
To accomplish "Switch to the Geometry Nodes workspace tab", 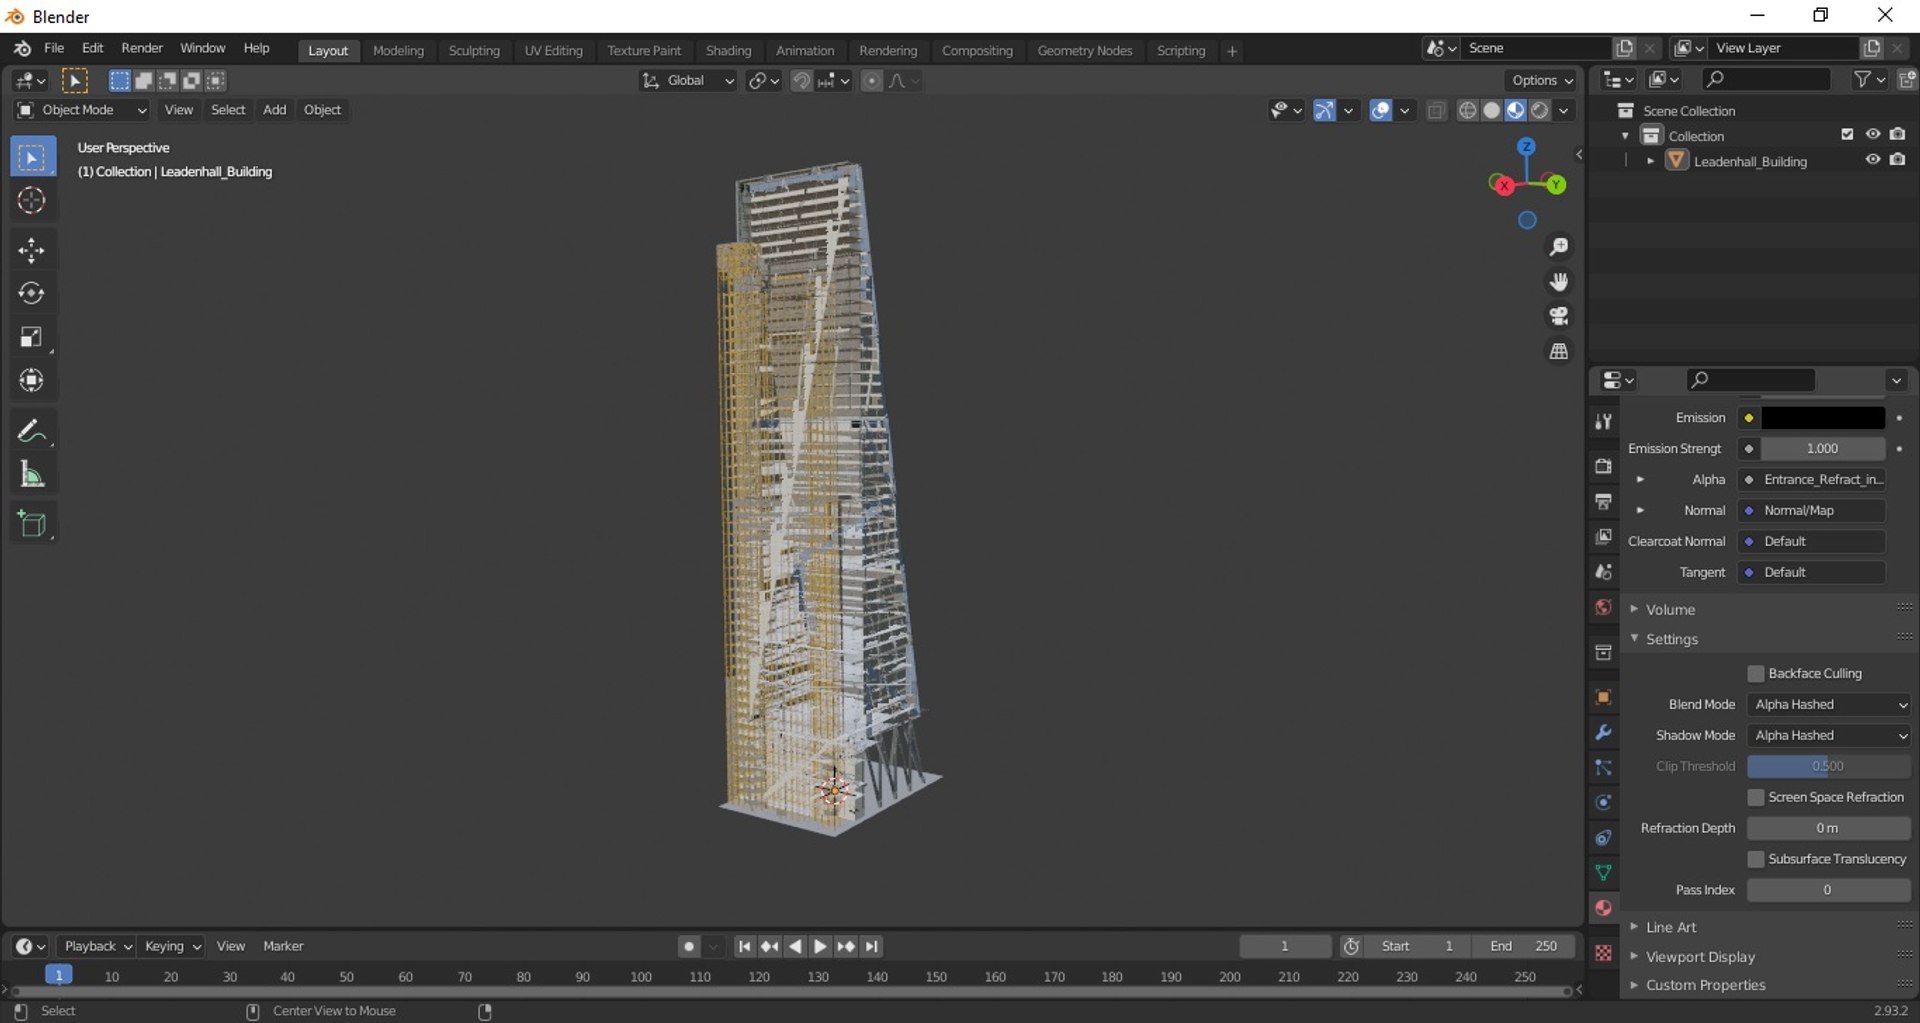I will (1084, 51).
